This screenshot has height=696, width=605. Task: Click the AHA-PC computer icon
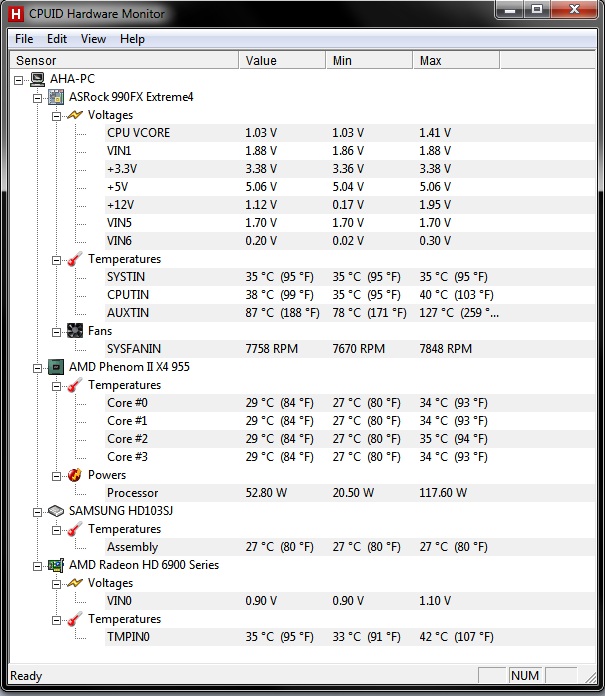pyautogui.click(x=38, y=79)
